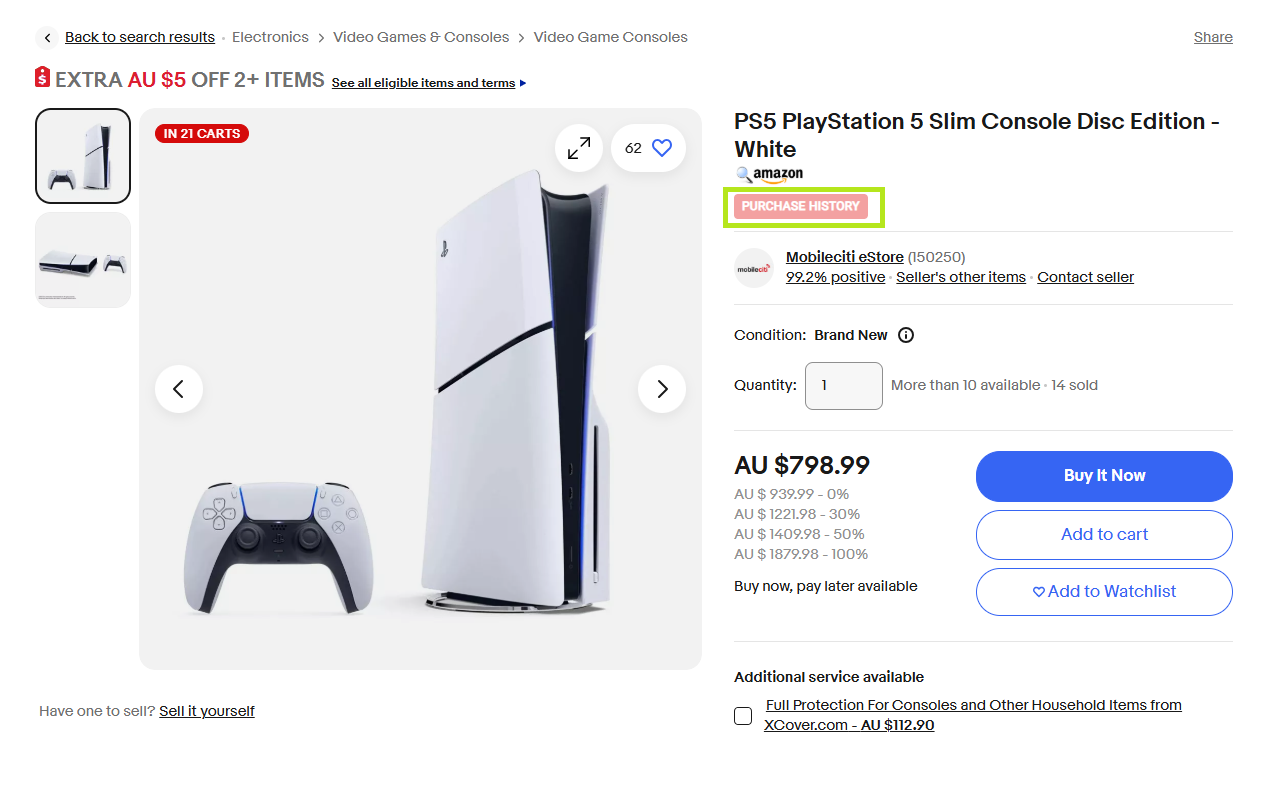The image size is (1280, 800).
Task: Click Sell it yourself link
Action: tap(206, 711)
